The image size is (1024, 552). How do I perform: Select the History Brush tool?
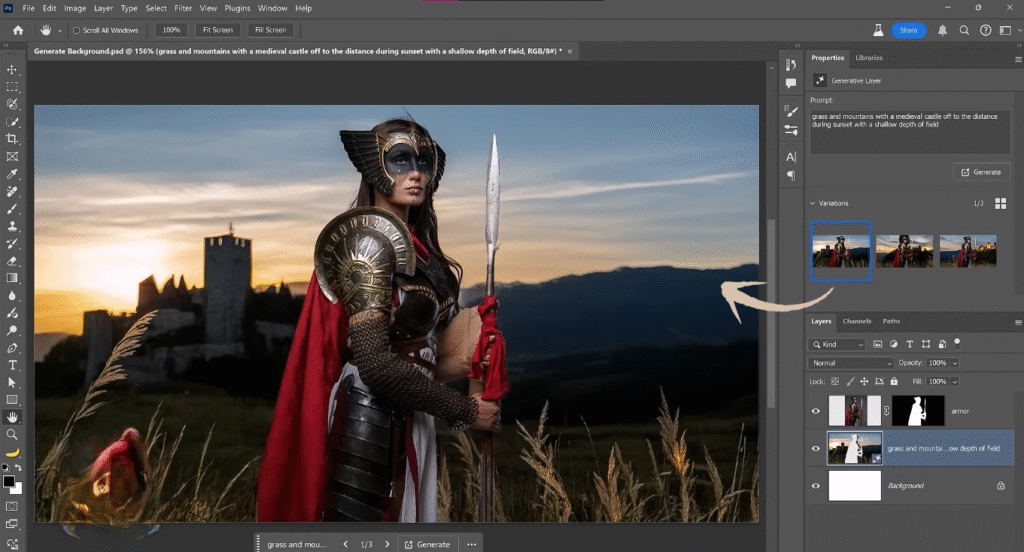pos(12,244)
